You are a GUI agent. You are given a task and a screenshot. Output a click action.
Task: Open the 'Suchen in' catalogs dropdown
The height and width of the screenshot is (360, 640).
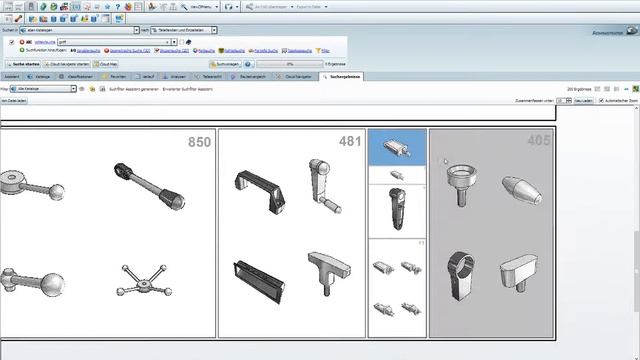coord(136,30)
